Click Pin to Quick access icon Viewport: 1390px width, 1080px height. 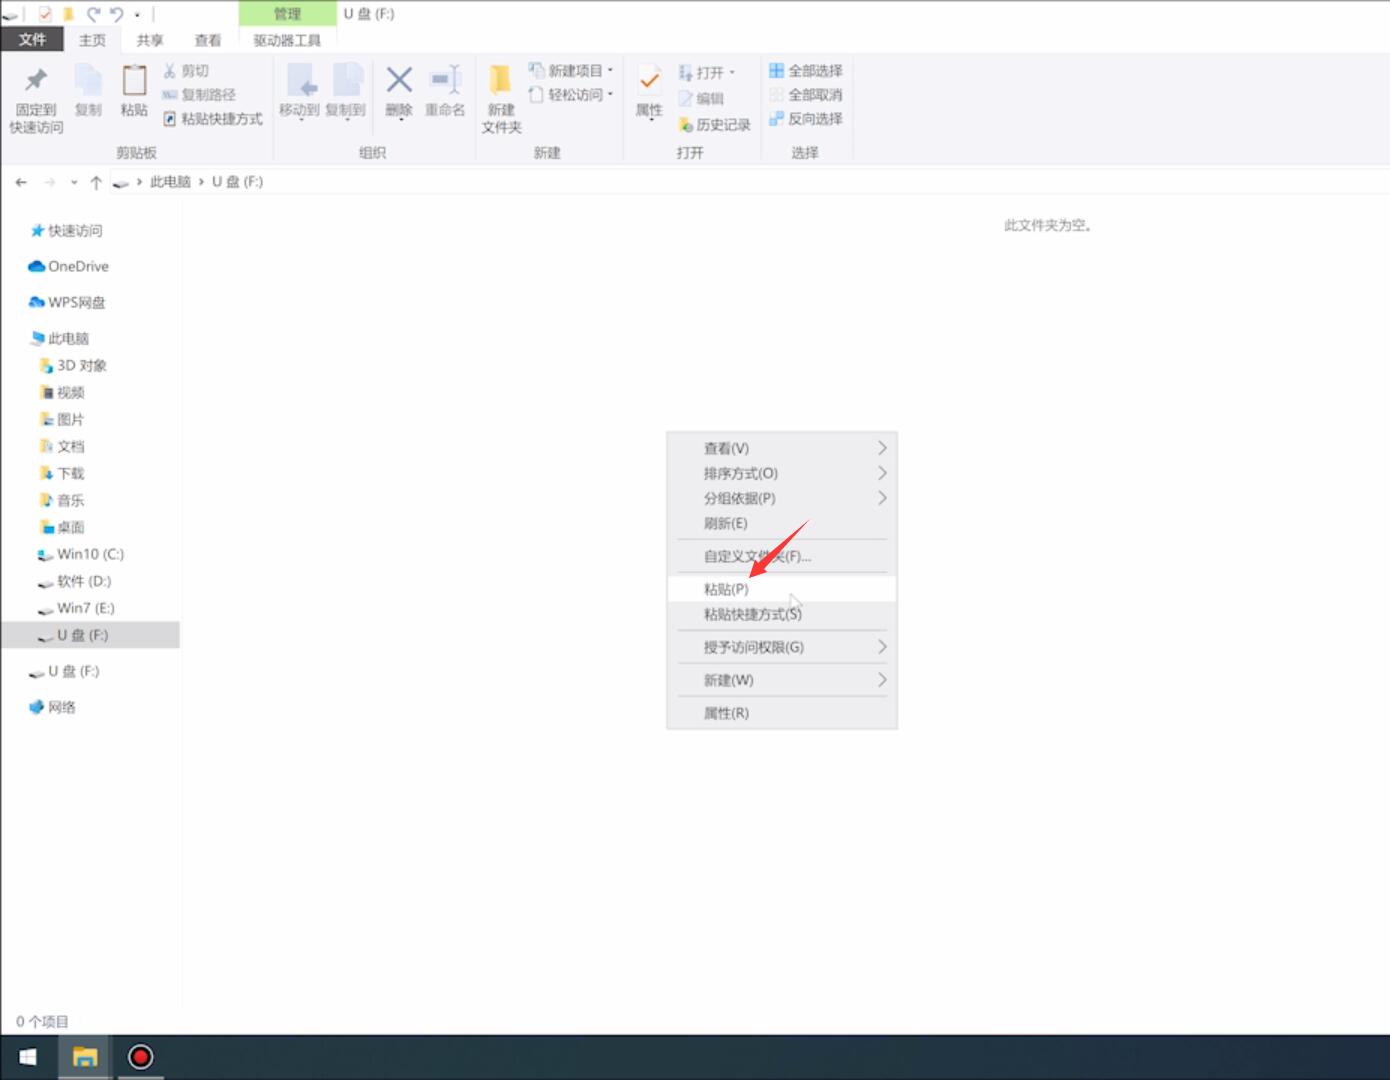36,80
